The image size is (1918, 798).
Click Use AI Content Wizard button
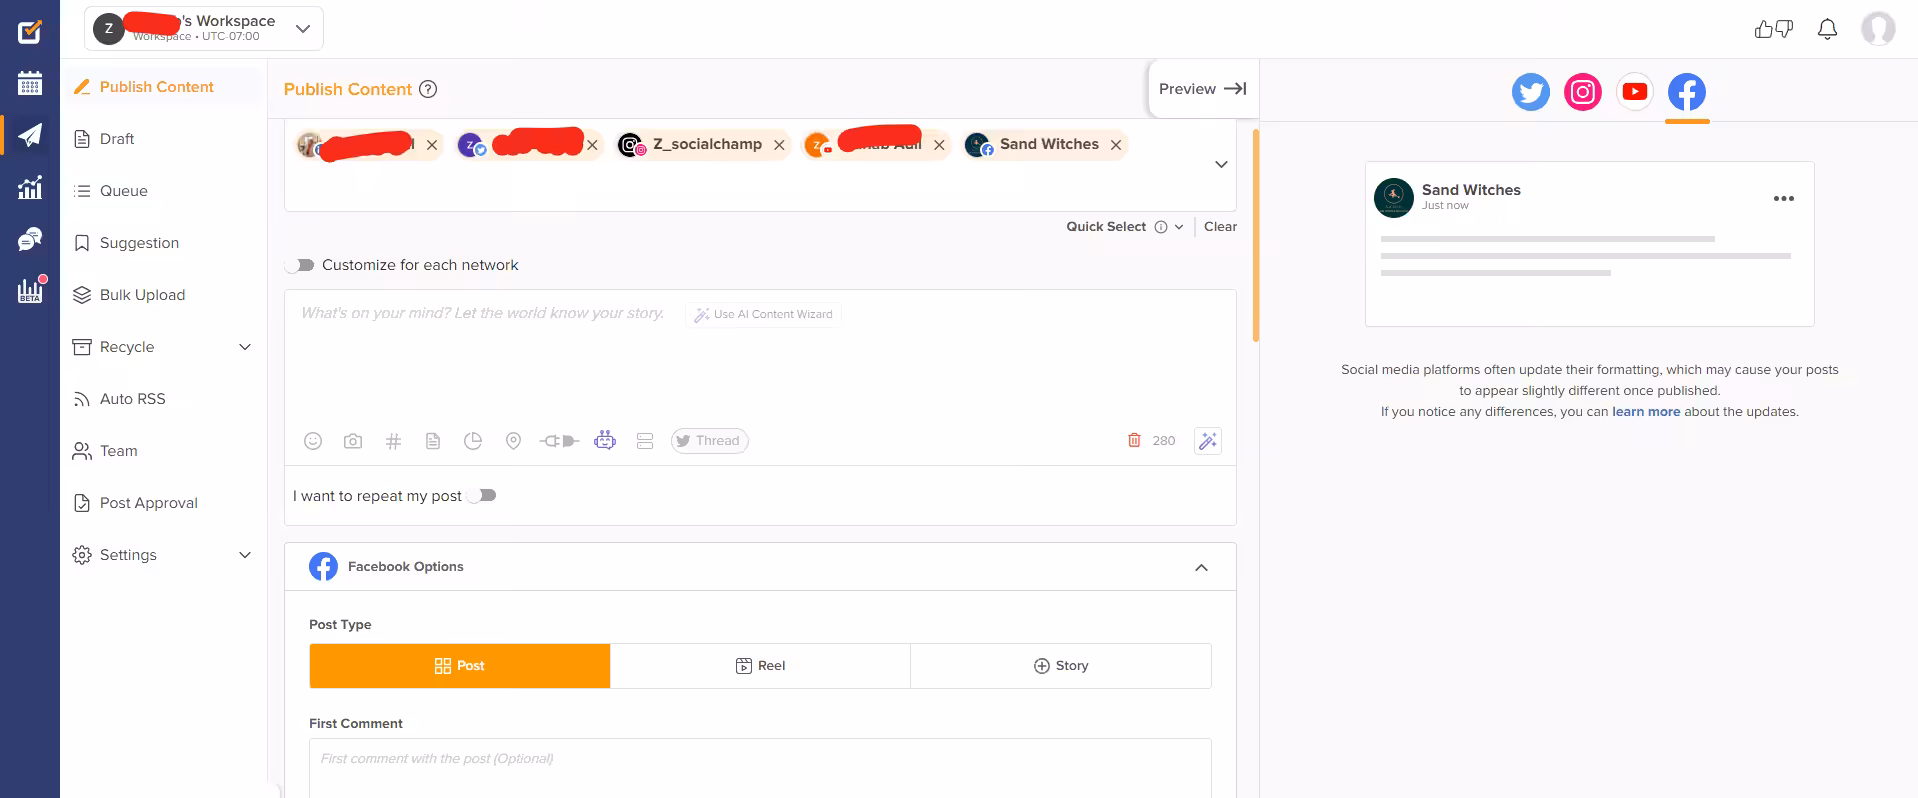tap(764, 314)
